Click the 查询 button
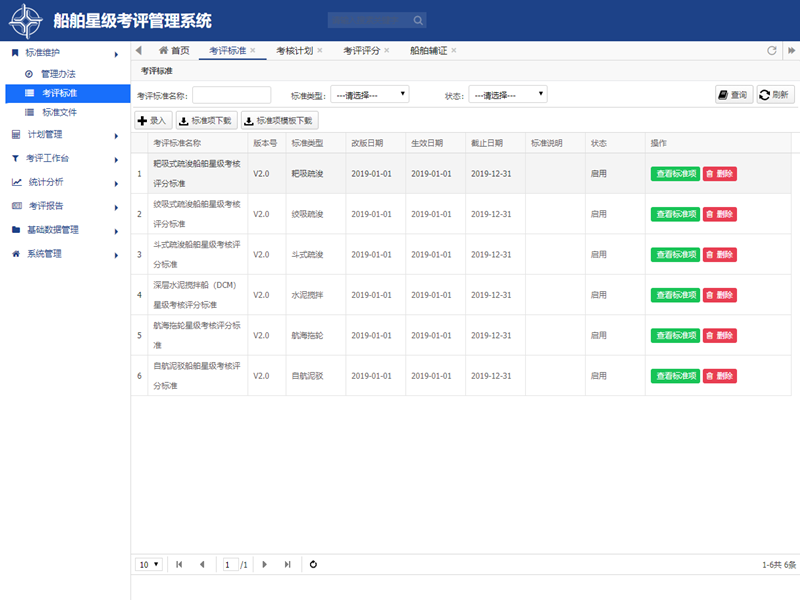 coord(733,95)
